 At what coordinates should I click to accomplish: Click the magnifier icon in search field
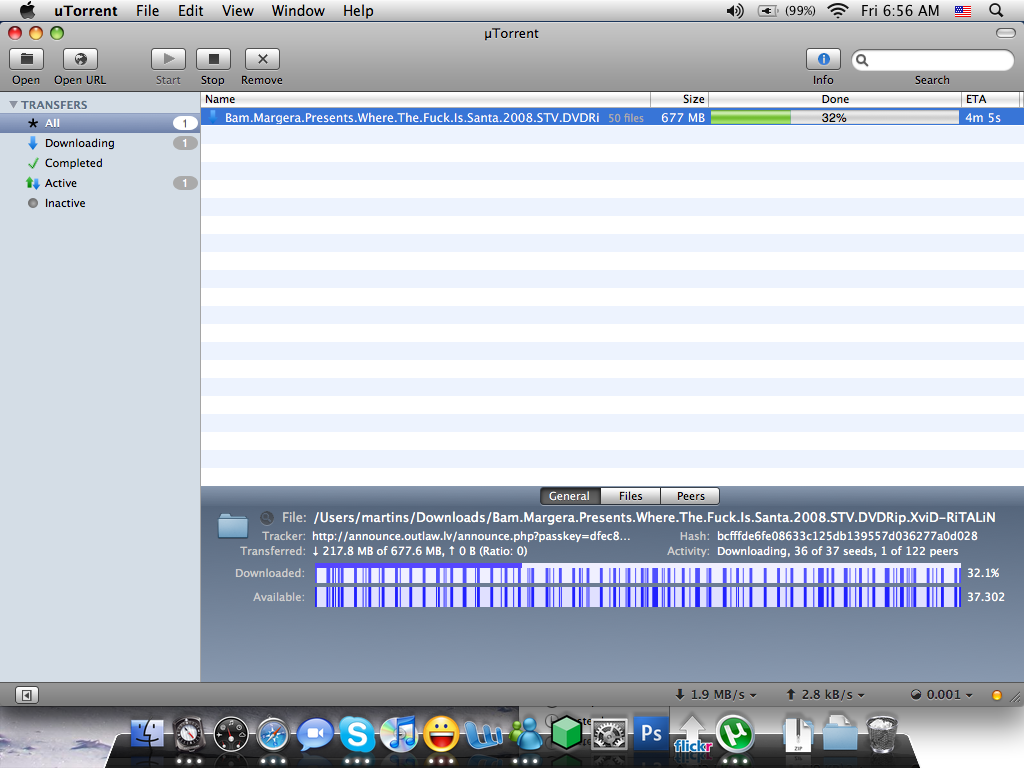pyautogui.click(x=862, y=60)
